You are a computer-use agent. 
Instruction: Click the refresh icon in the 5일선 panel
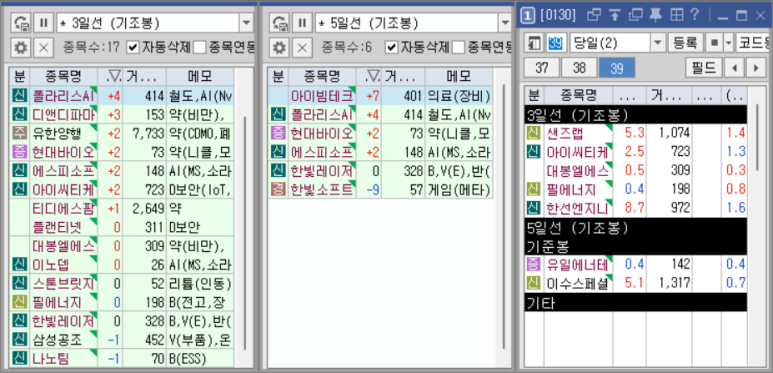coord(280,23)
